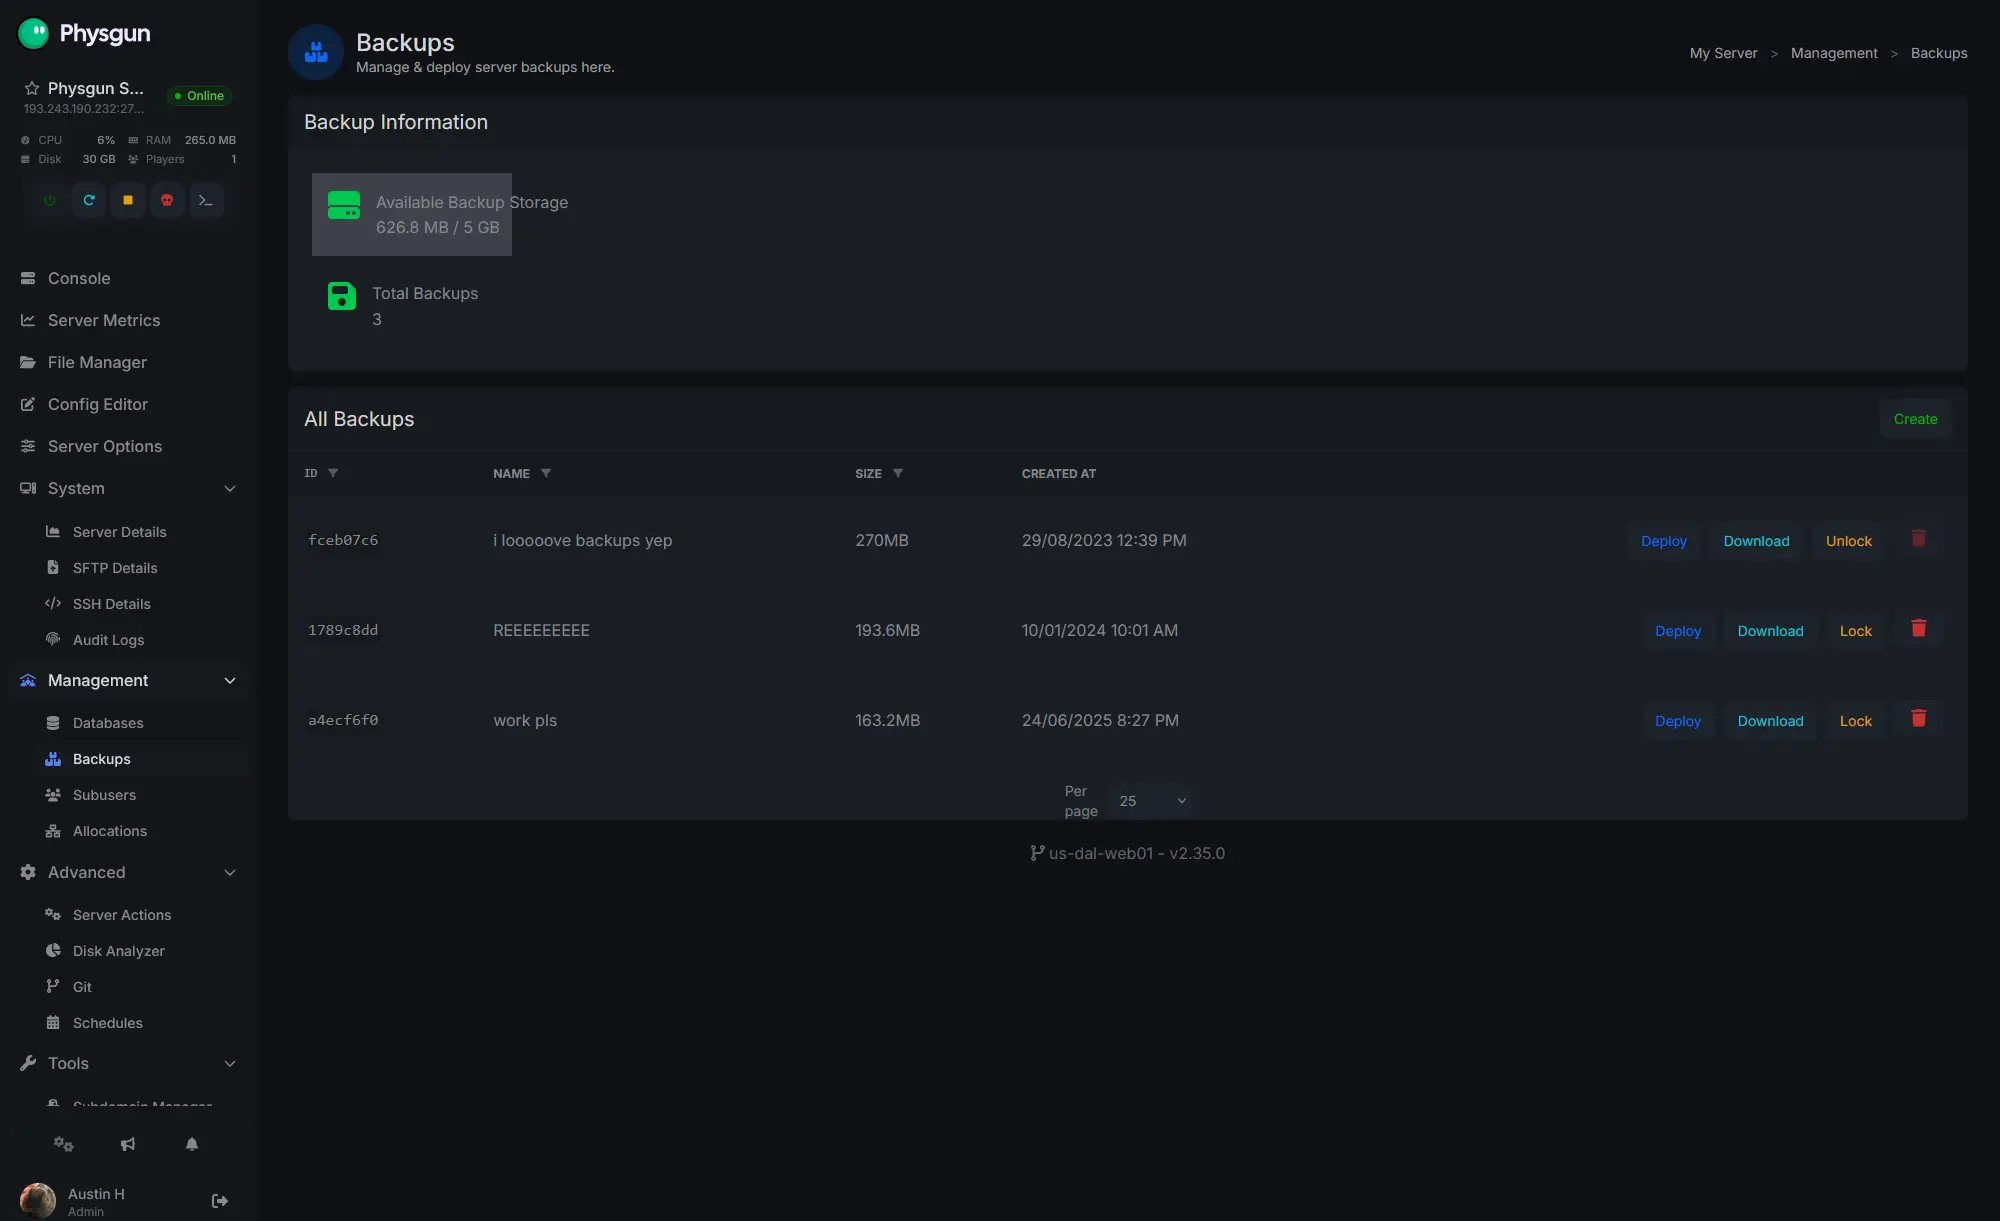Open SFTP Details
The image size is (2000, 1221).
point(140,568)
